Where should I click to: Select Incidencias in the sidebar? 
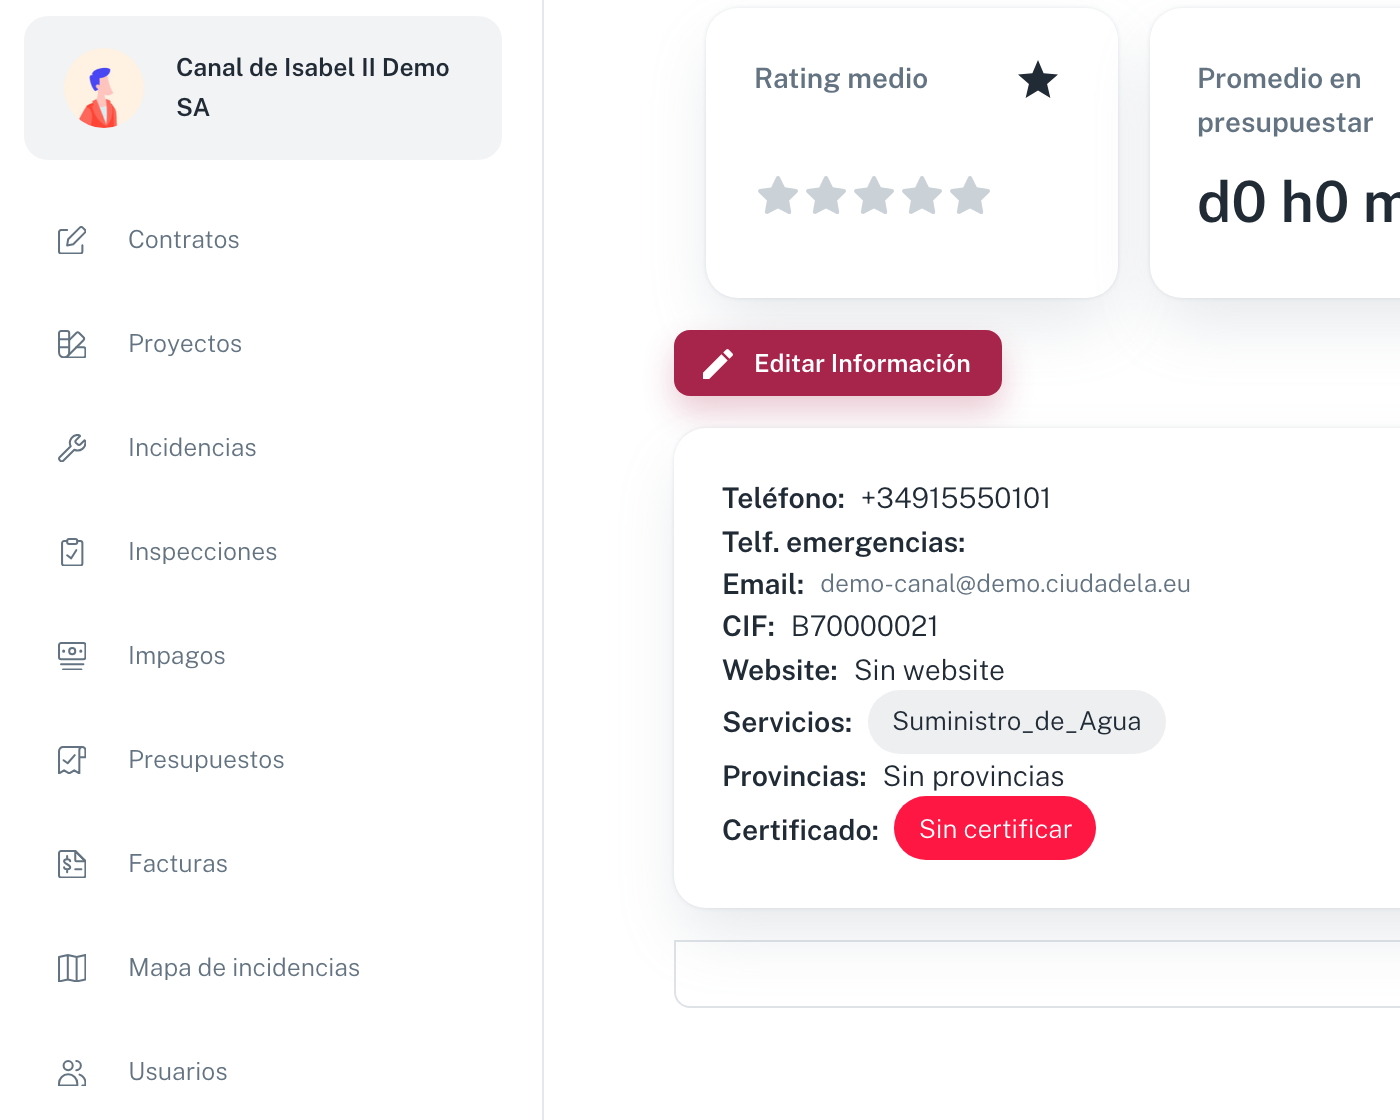(x=192, y=448)
